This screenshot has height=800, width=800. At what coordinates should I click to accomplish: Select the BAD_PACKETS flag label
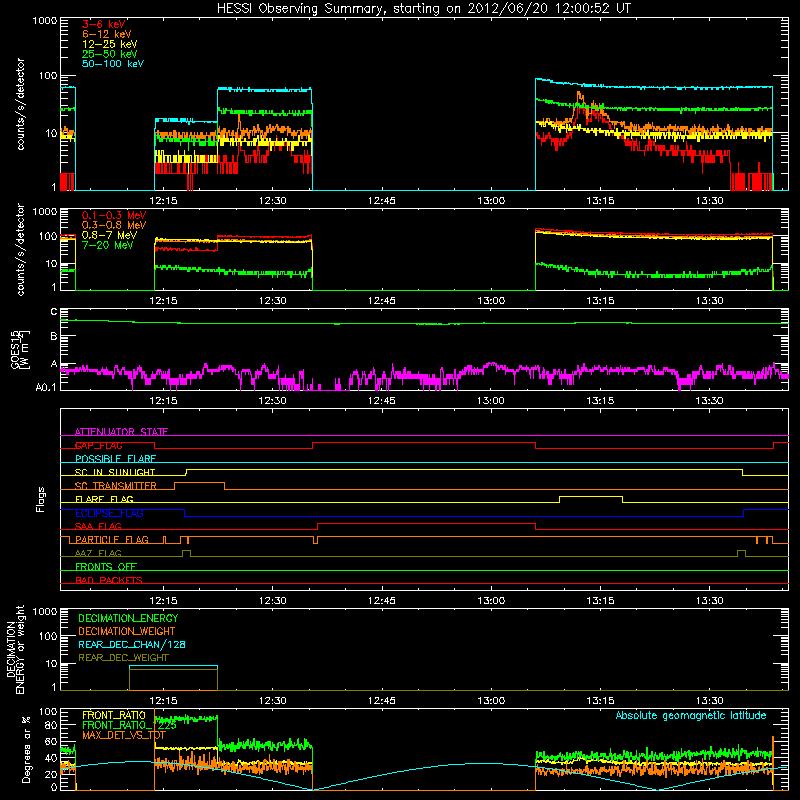pos(109,580)
